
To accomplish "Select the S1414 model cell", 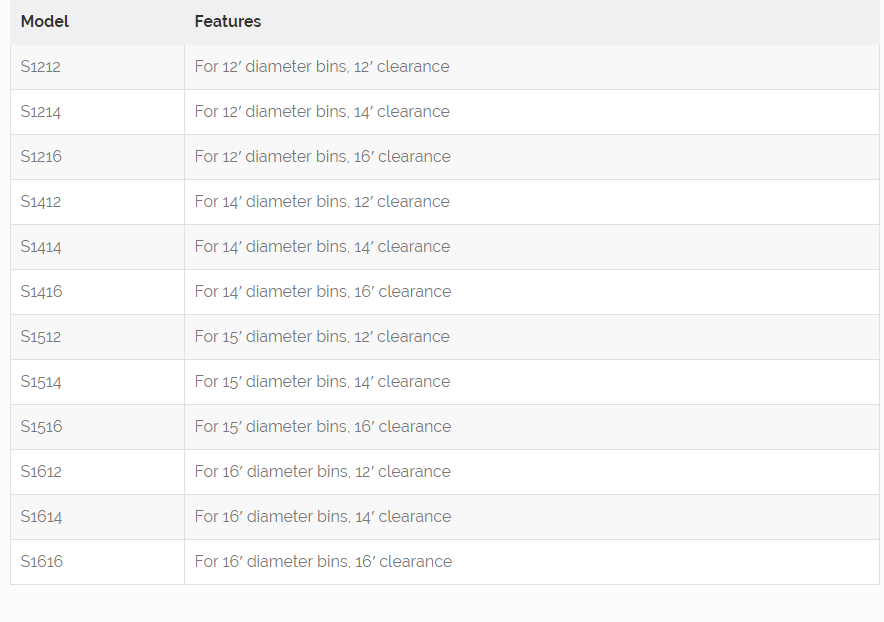I will coord(41,247).
